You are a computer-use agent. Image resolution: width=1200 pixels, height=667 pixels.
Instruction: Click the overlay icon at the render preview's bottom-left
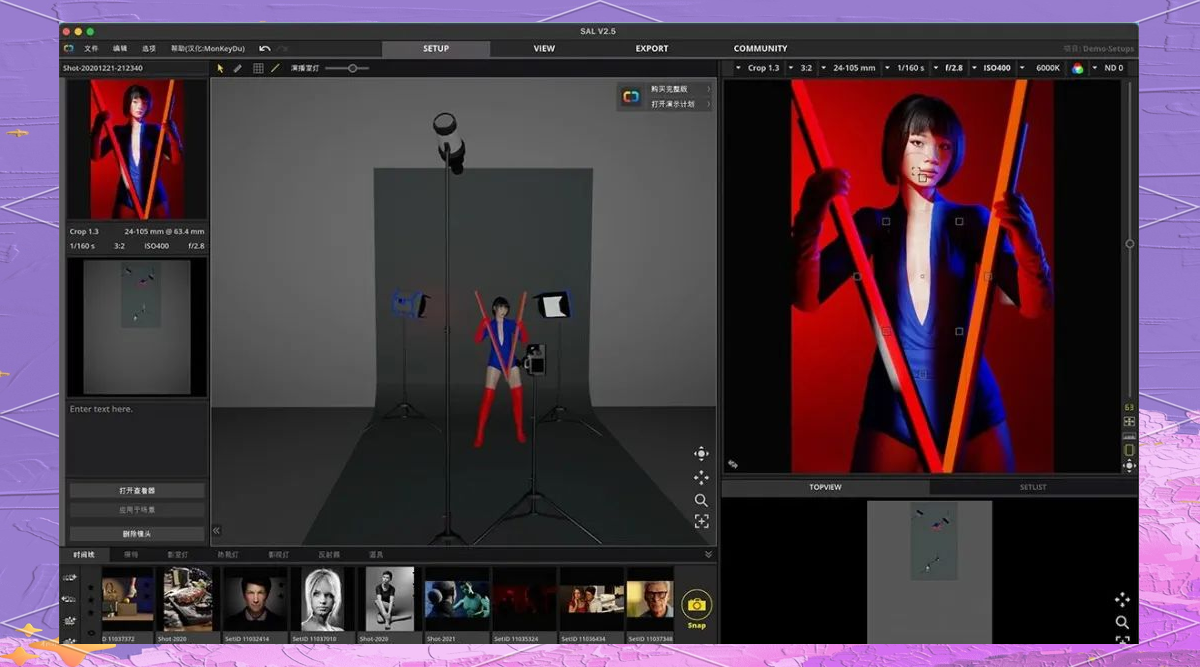[733, 464]
